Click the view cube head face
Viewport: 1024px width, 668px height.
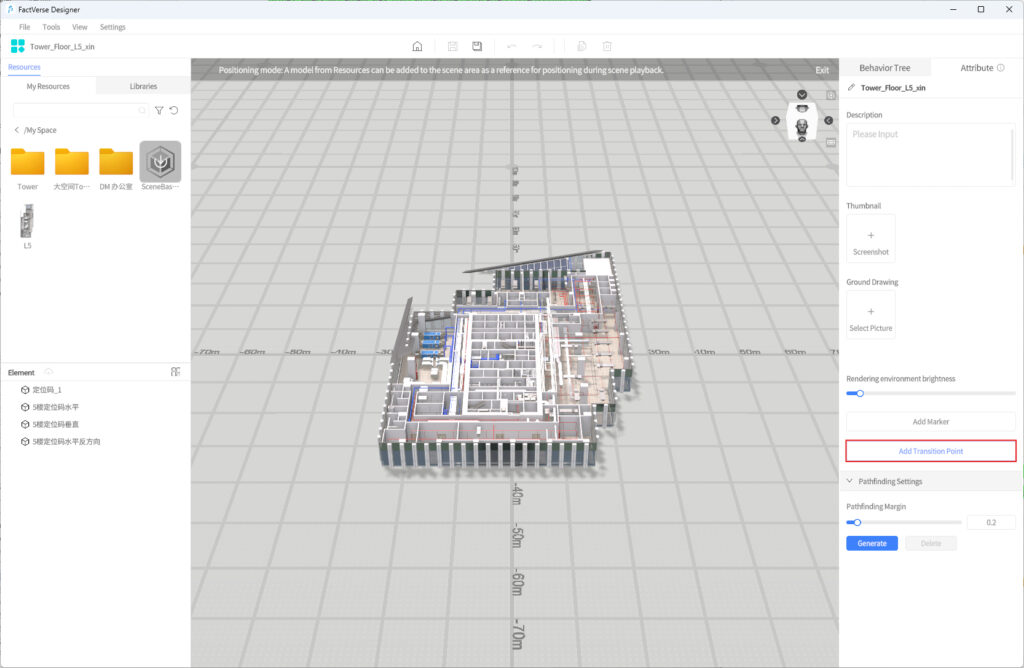pyautogui.click(x=802, y=125)
